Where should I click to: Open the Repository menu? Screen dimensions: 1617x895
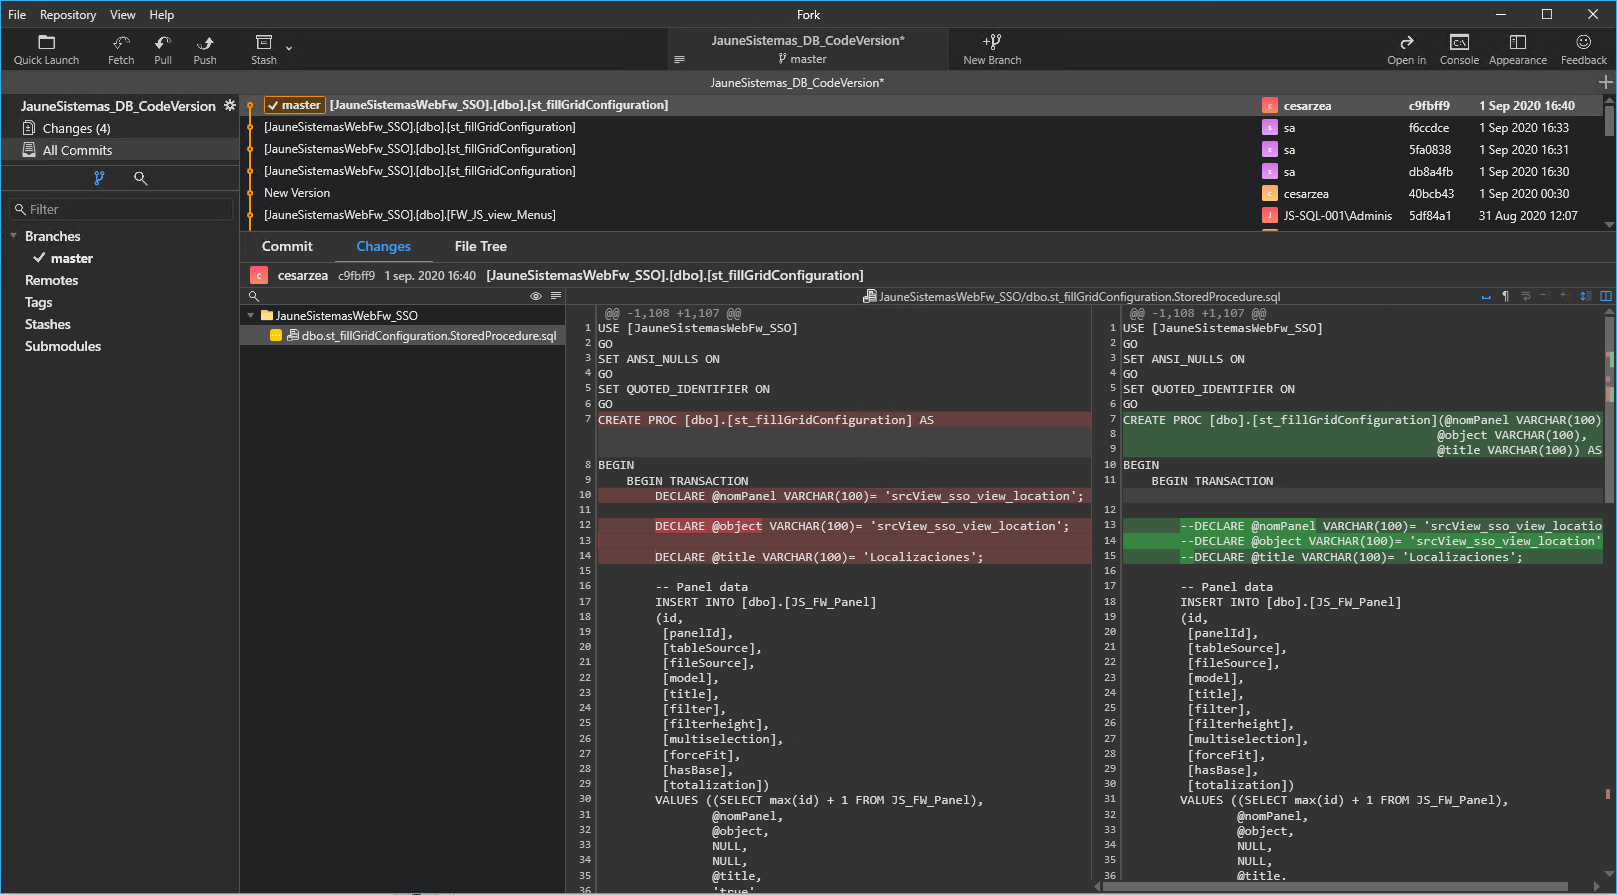[68, 14]
